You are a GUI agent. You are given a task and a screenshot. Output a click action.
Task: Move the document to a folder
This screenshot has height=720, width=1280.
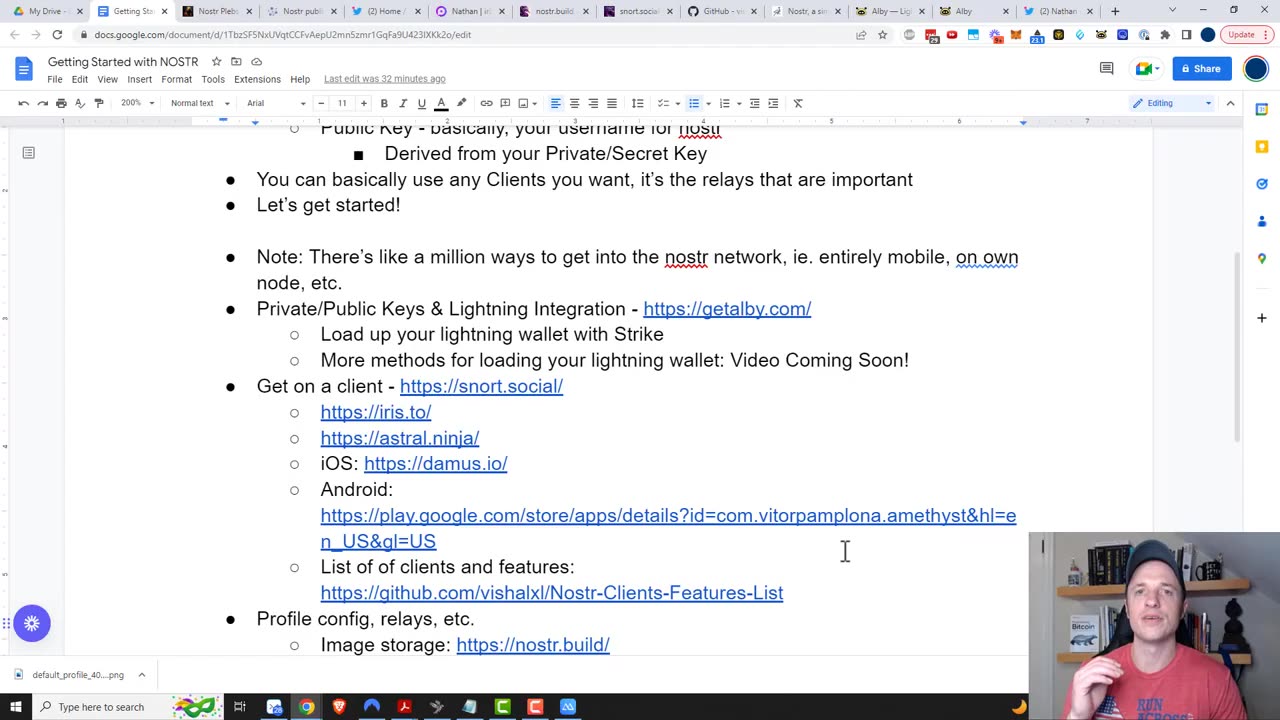click(236, 62)
